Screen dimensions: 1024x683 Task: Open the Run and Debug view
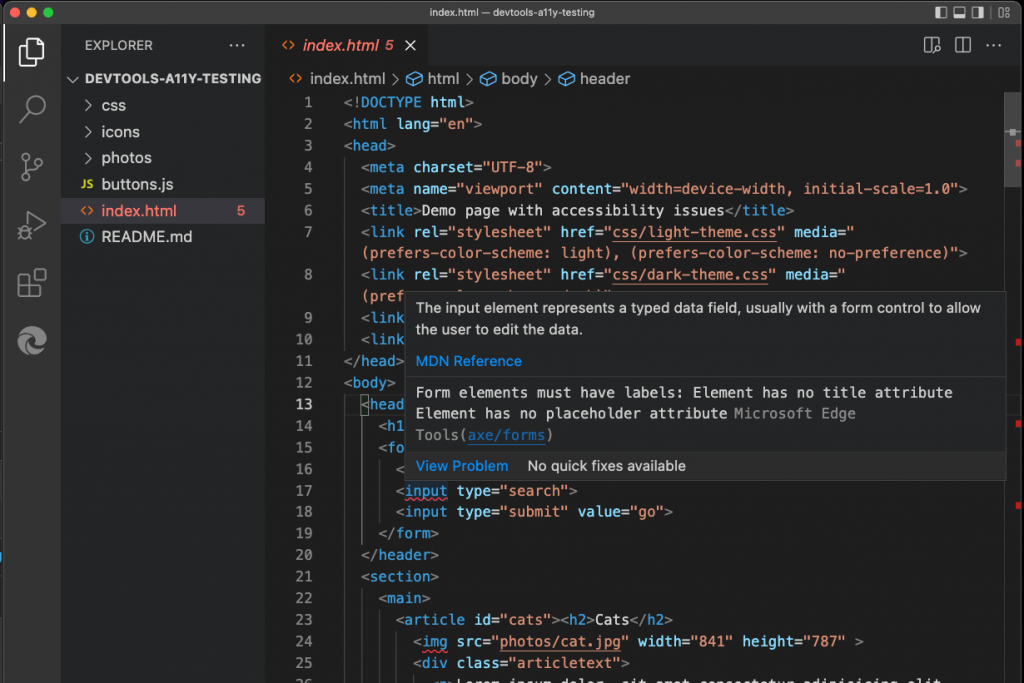point(31,225)
